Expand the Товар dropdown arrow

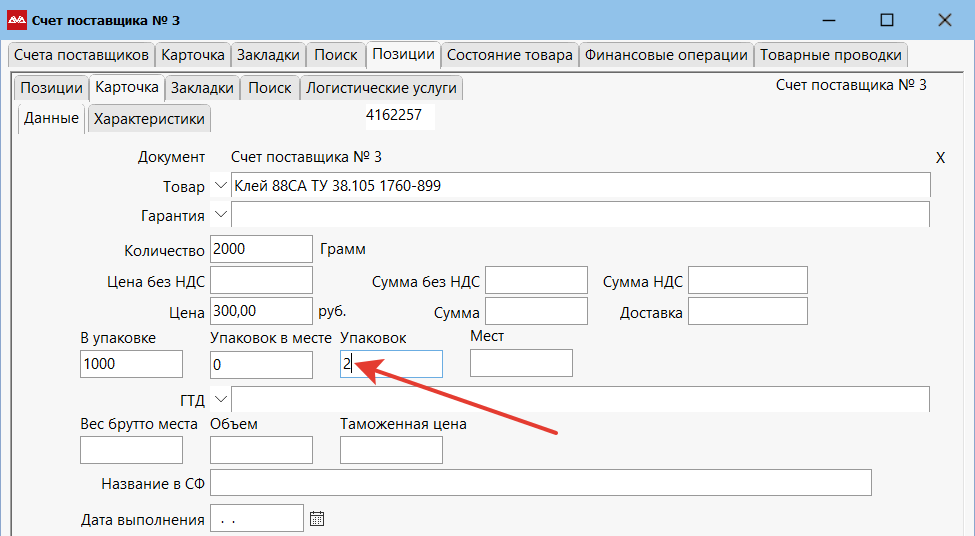[x=221, y=186]
